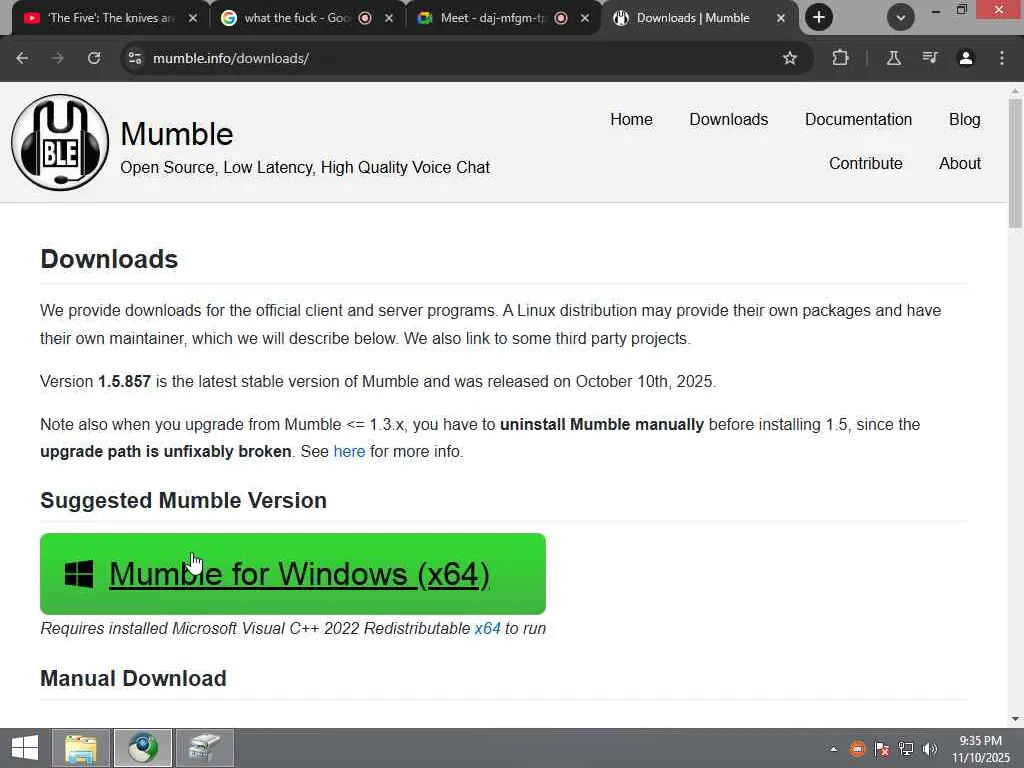Click the Mumble site title text

(x=177, y=134)
